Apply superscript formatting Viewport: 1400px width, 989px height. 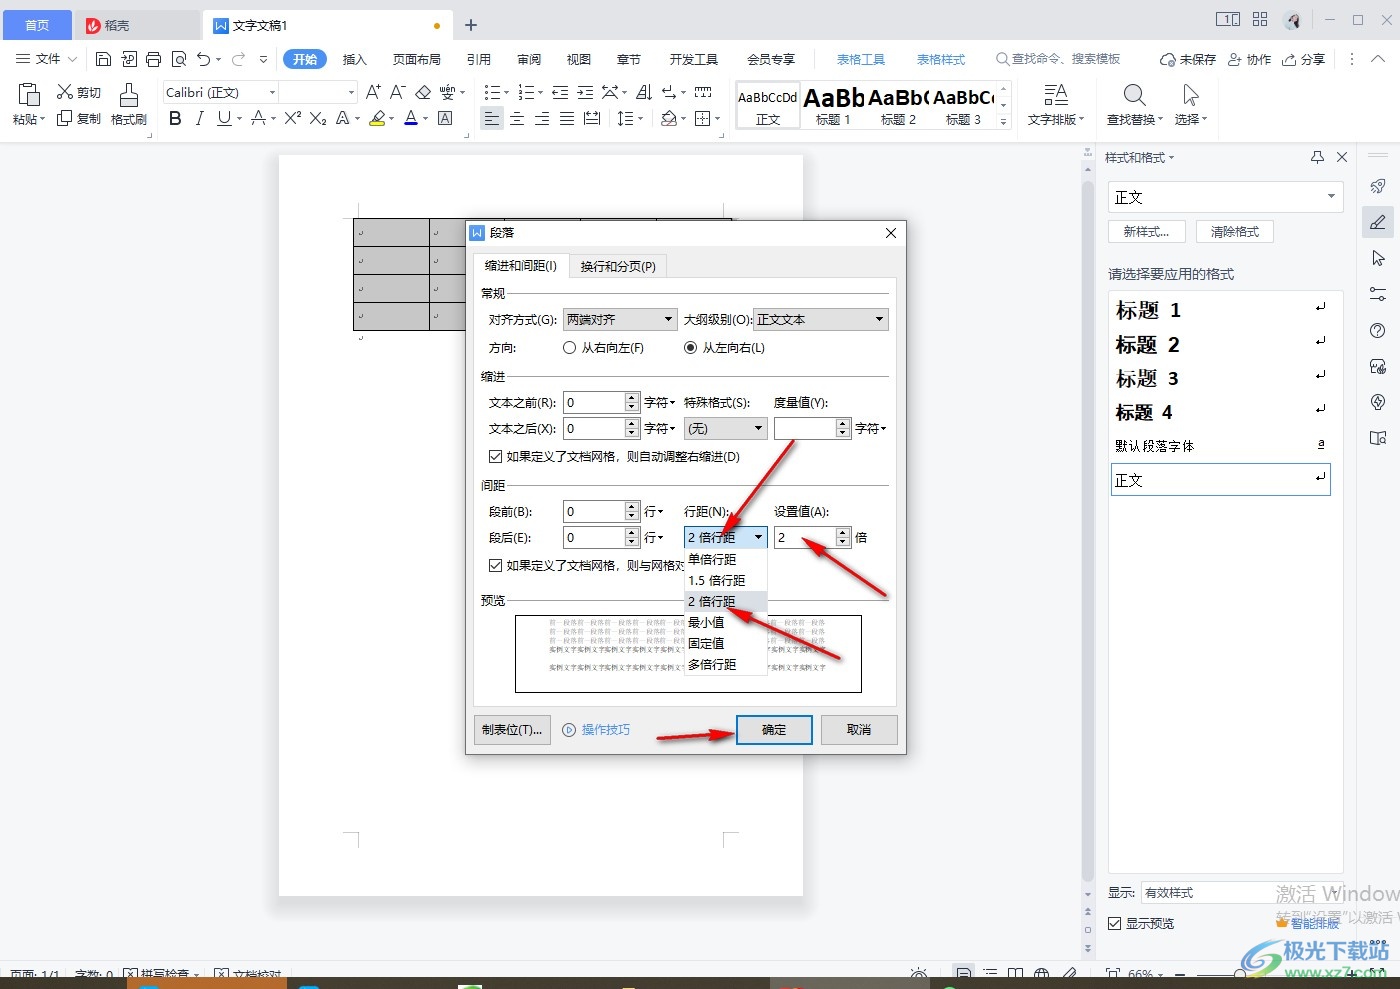[x=292, y=118]
